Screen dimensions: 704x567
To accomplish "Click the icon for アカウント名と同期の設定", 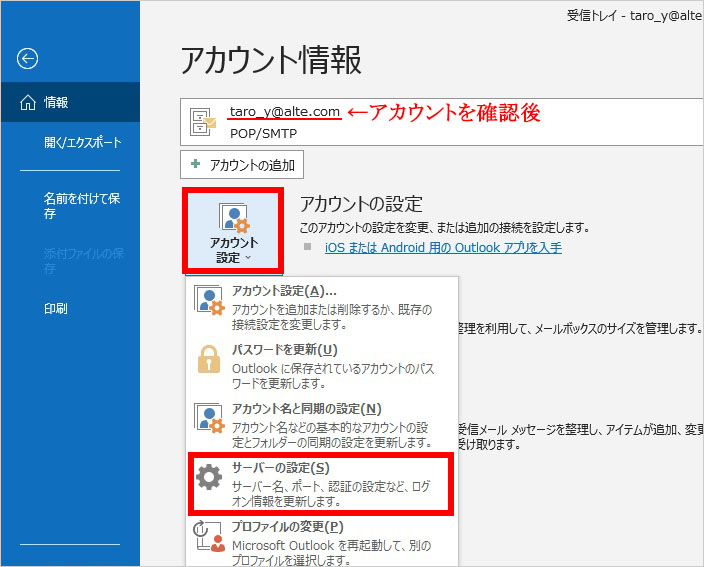I will point(209,418).
